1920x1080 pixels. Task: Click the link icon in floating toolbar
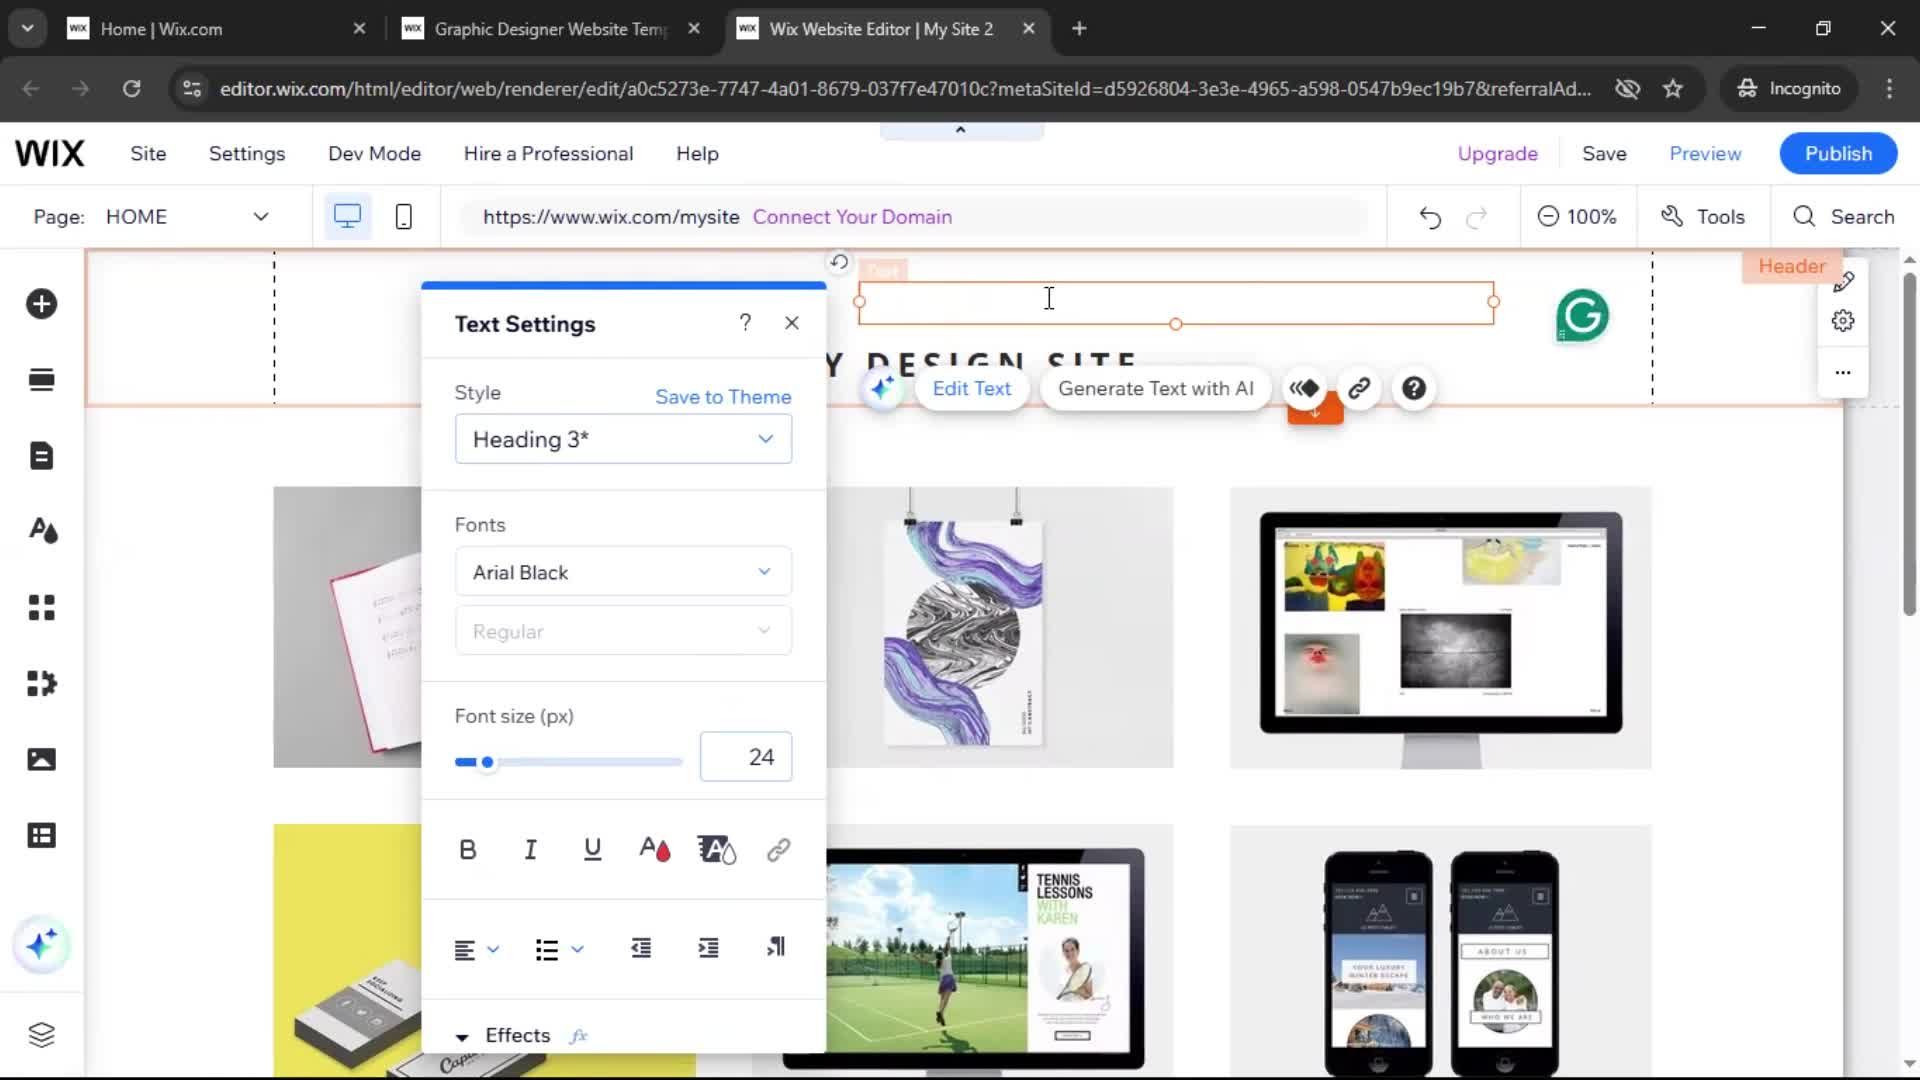(x=1359, y=389)
